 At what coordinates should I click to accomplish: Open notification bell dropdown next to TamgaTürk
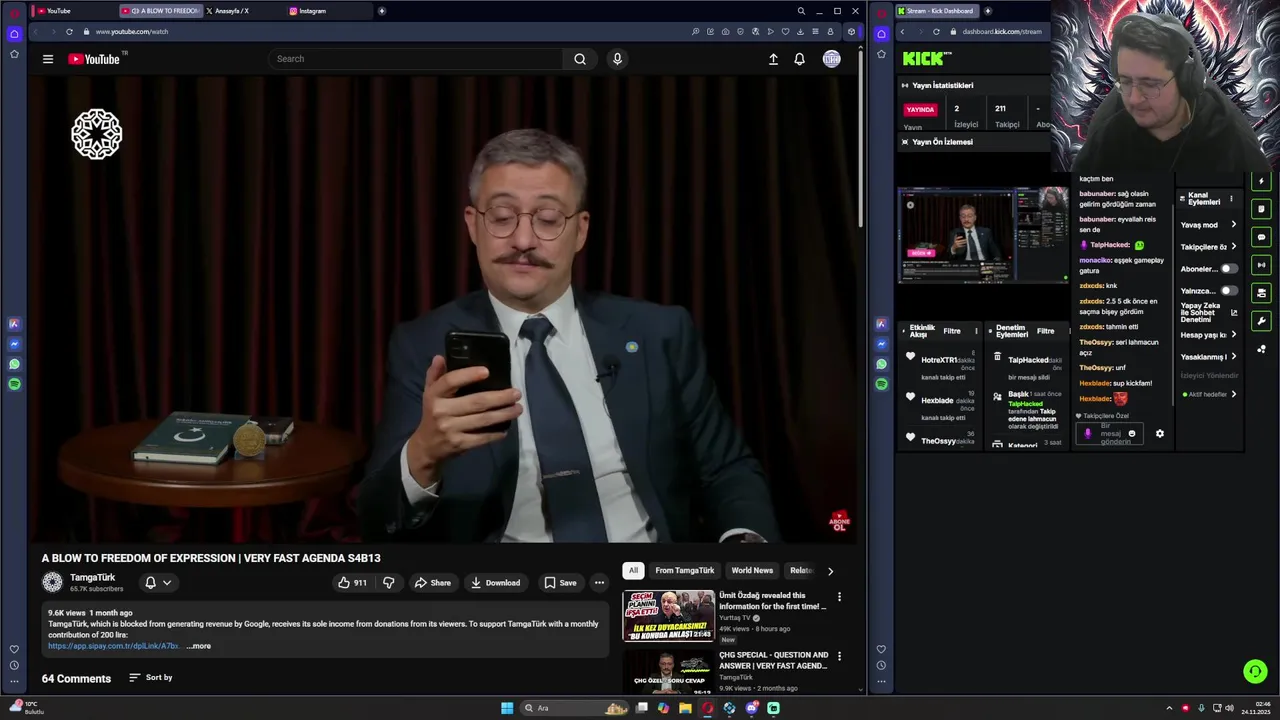[x=158, y=583]
